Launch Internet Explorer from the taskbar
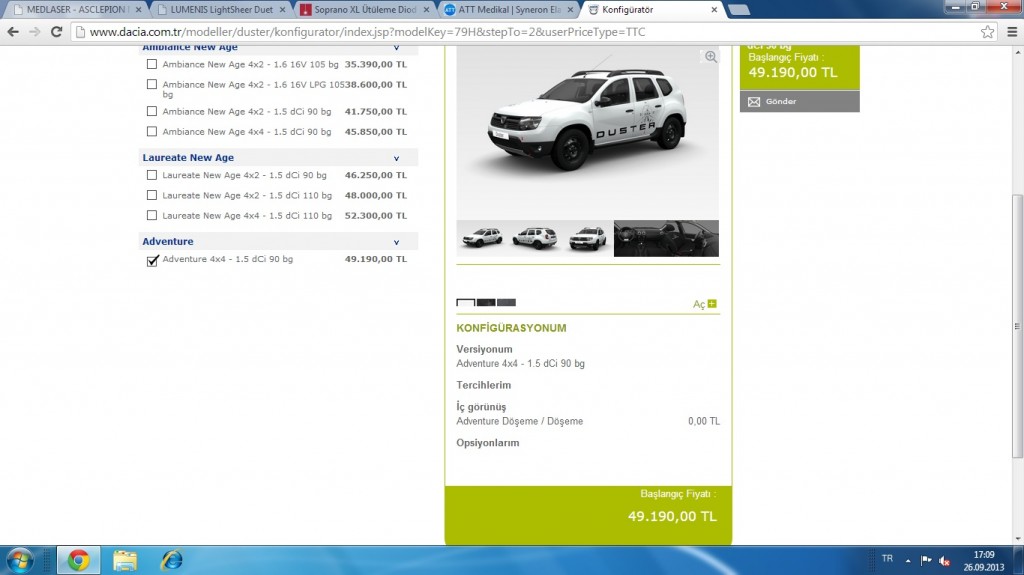The image size is (1024, 575). pos(171,559)
